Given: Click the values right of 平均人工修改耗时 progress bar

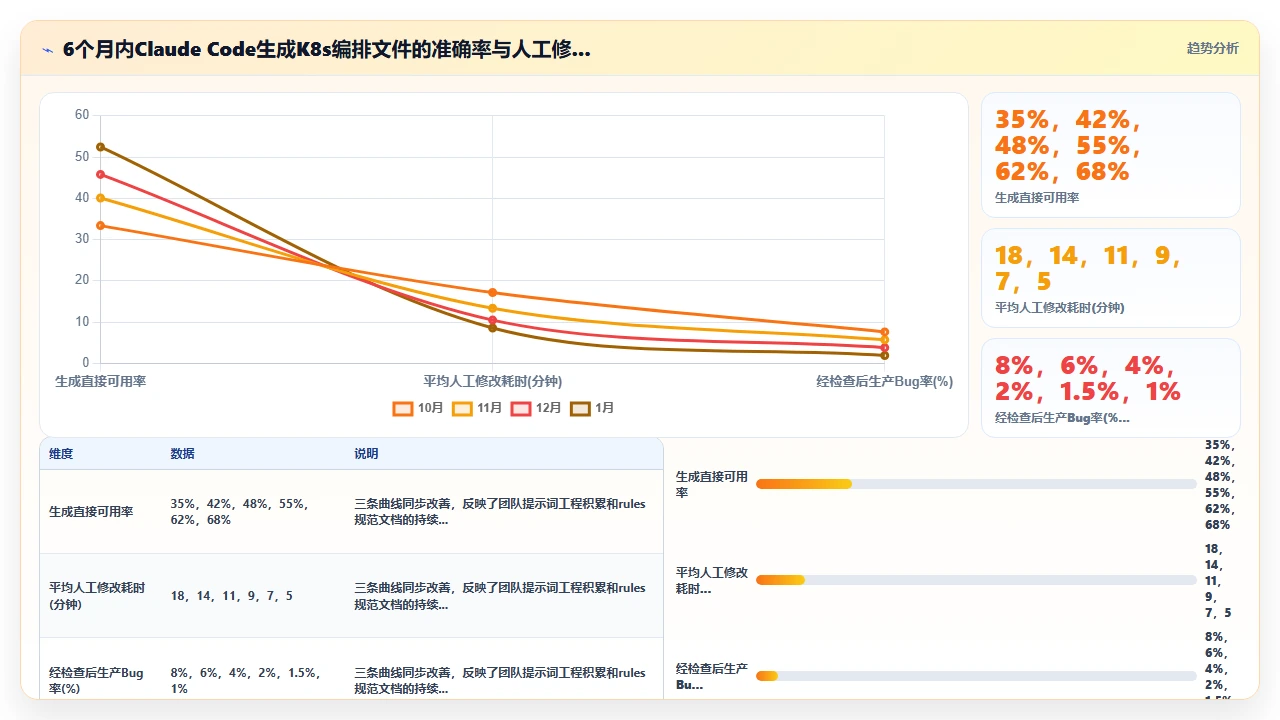Looking at the screenshot, I should point(1218,581).
